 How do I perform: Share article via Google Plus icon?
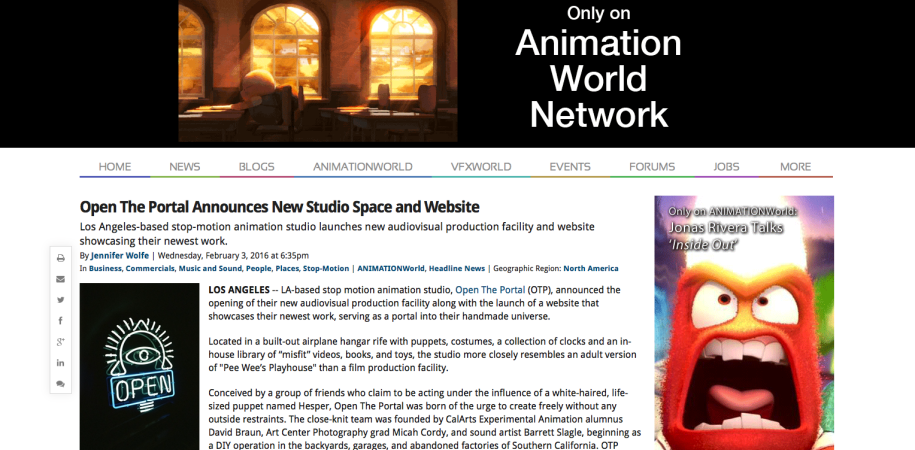[x=61, y=341]
